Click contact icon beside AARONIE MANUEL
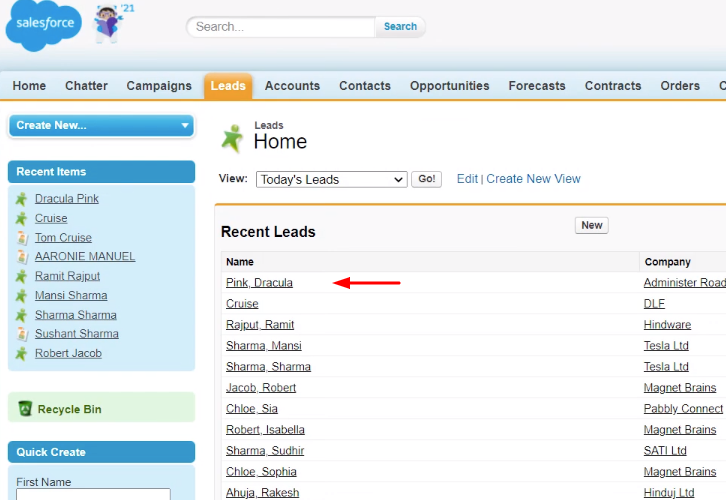Screen dimensions: 726x500 pos(22,256)
